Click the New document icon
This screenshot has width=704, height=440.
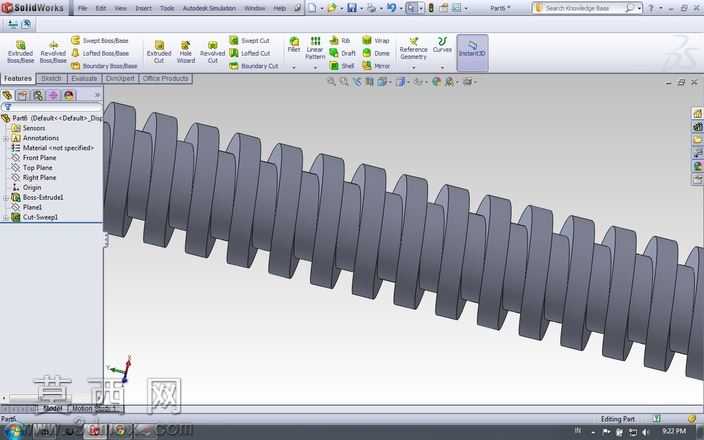click(312, 8)
